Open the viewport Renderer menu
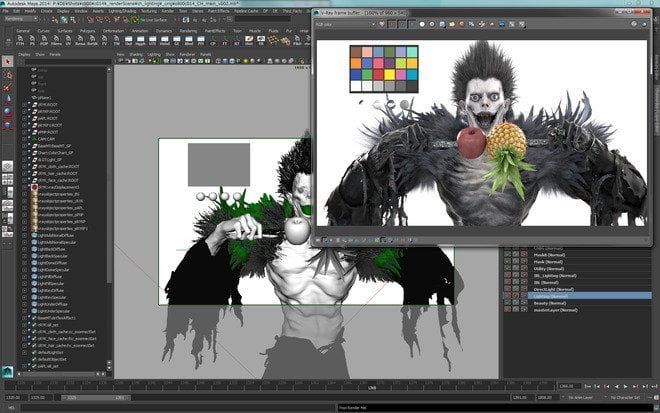Image resolution: width=660 pixels, height=413 pixels. 187,54
